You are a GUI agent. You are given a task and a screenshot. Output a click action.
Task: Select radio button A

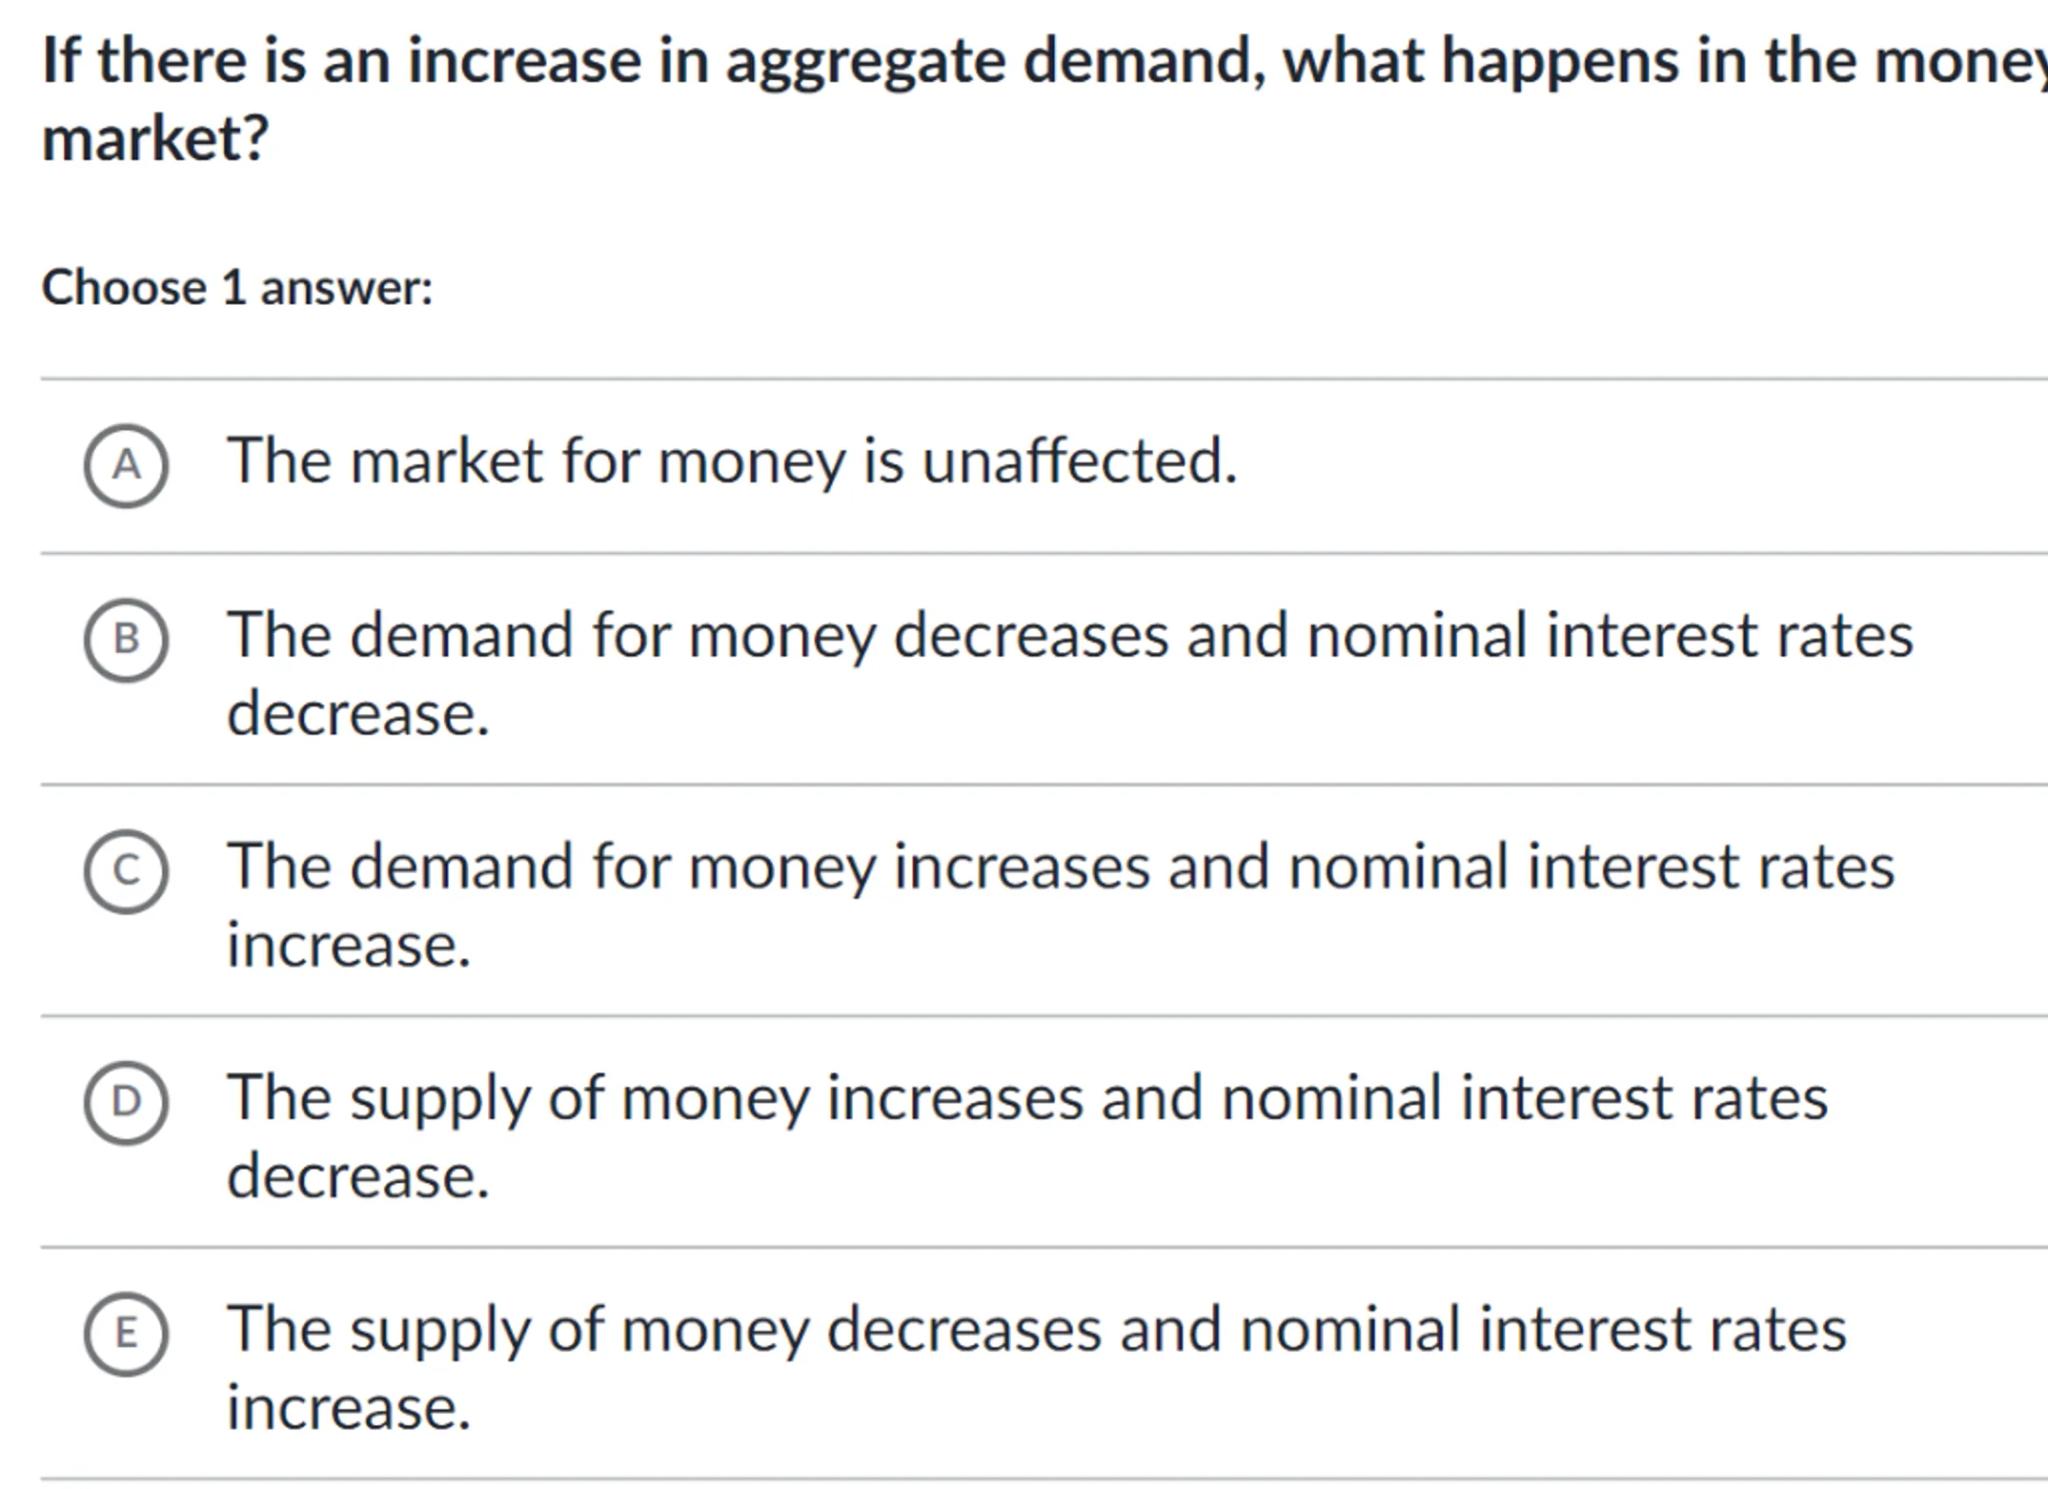pos(126,465)
